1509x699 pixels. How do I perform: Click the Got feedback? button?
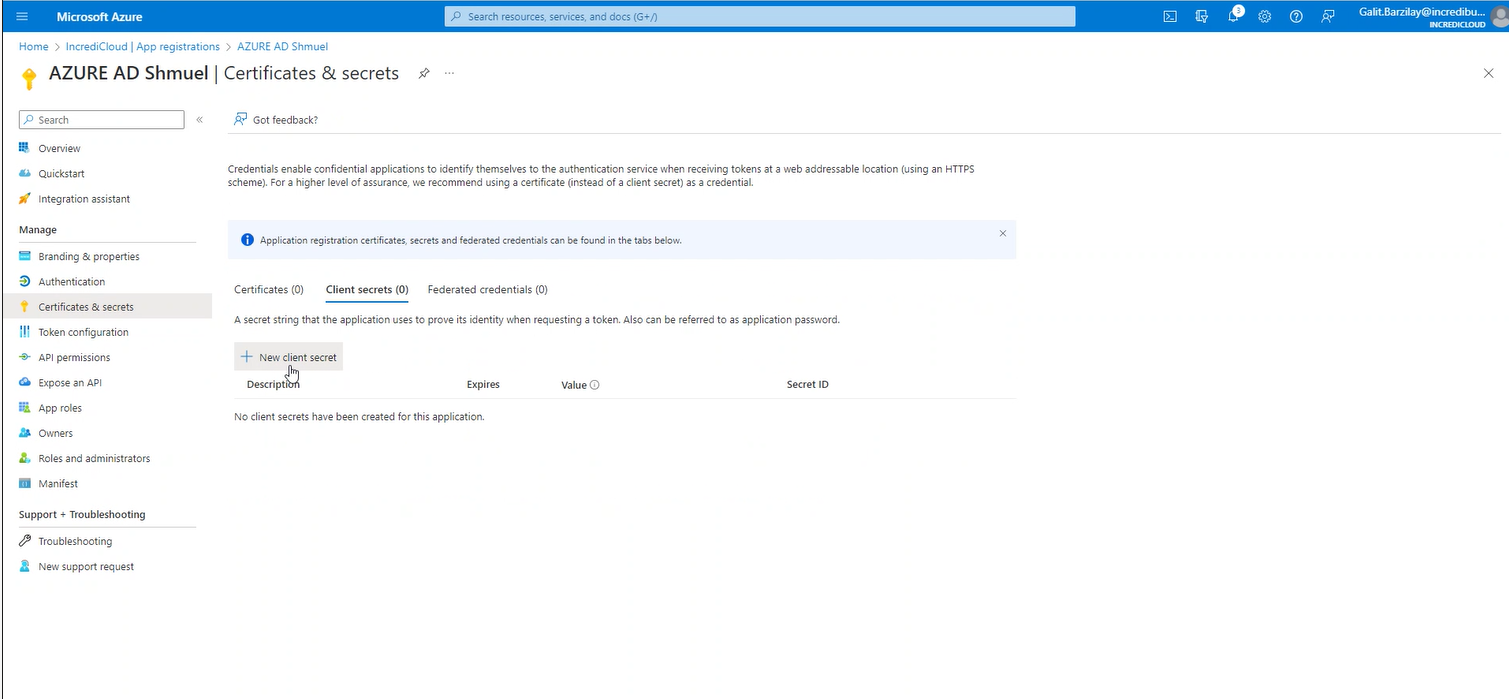point(275,120)
